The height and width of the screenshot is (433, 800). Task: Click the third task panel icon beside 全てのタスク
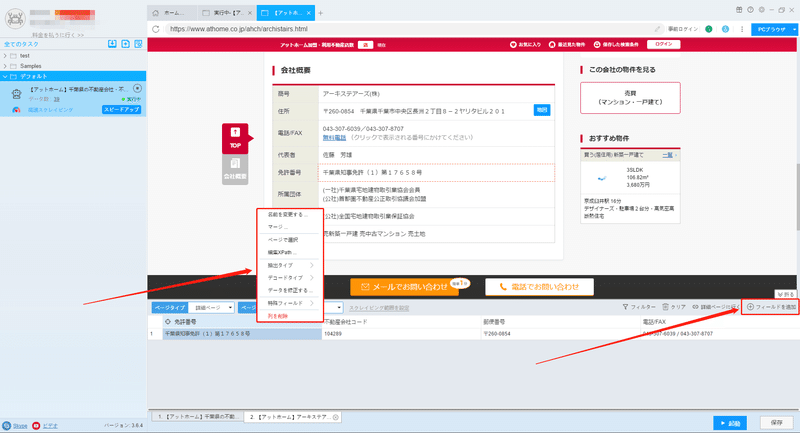click(138, 44)
